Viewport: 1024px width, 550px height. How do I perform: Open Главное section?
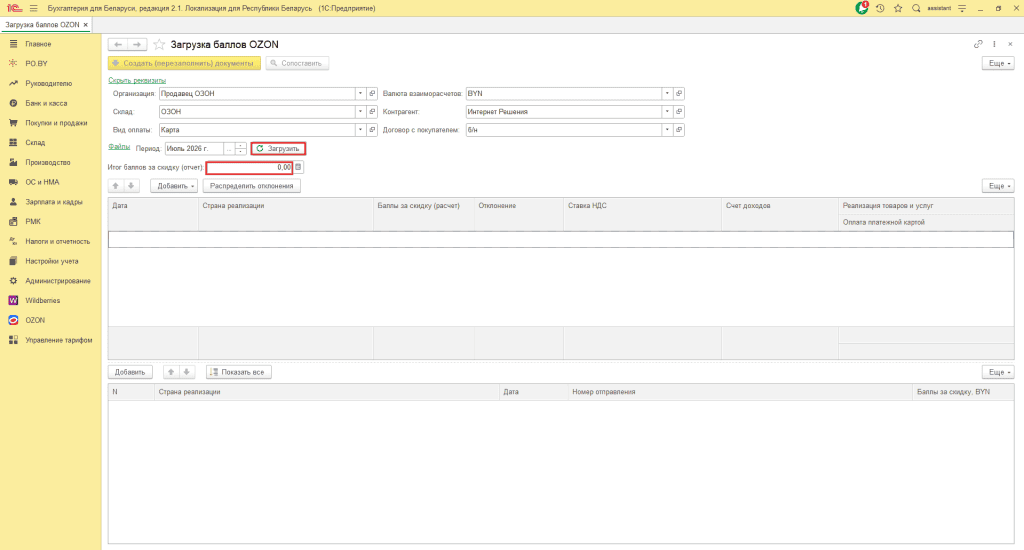38,44
